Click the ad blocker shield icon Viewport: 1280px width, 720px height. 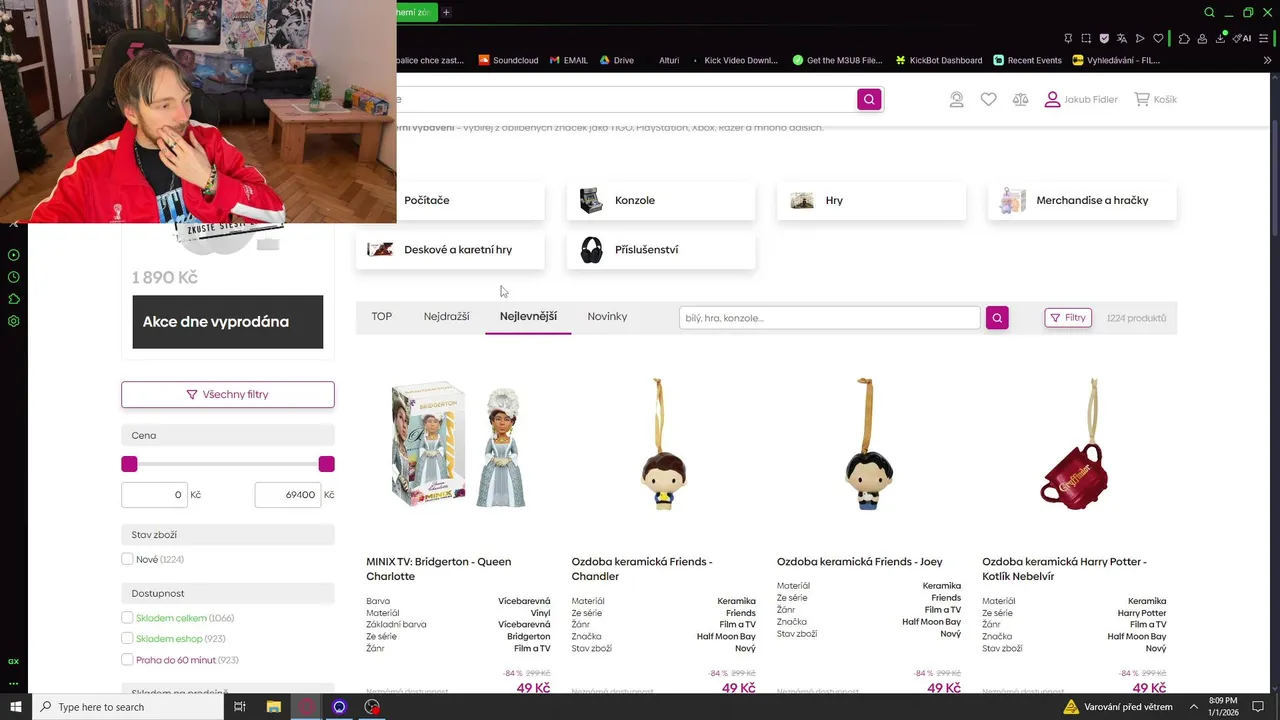[1104, 38]
